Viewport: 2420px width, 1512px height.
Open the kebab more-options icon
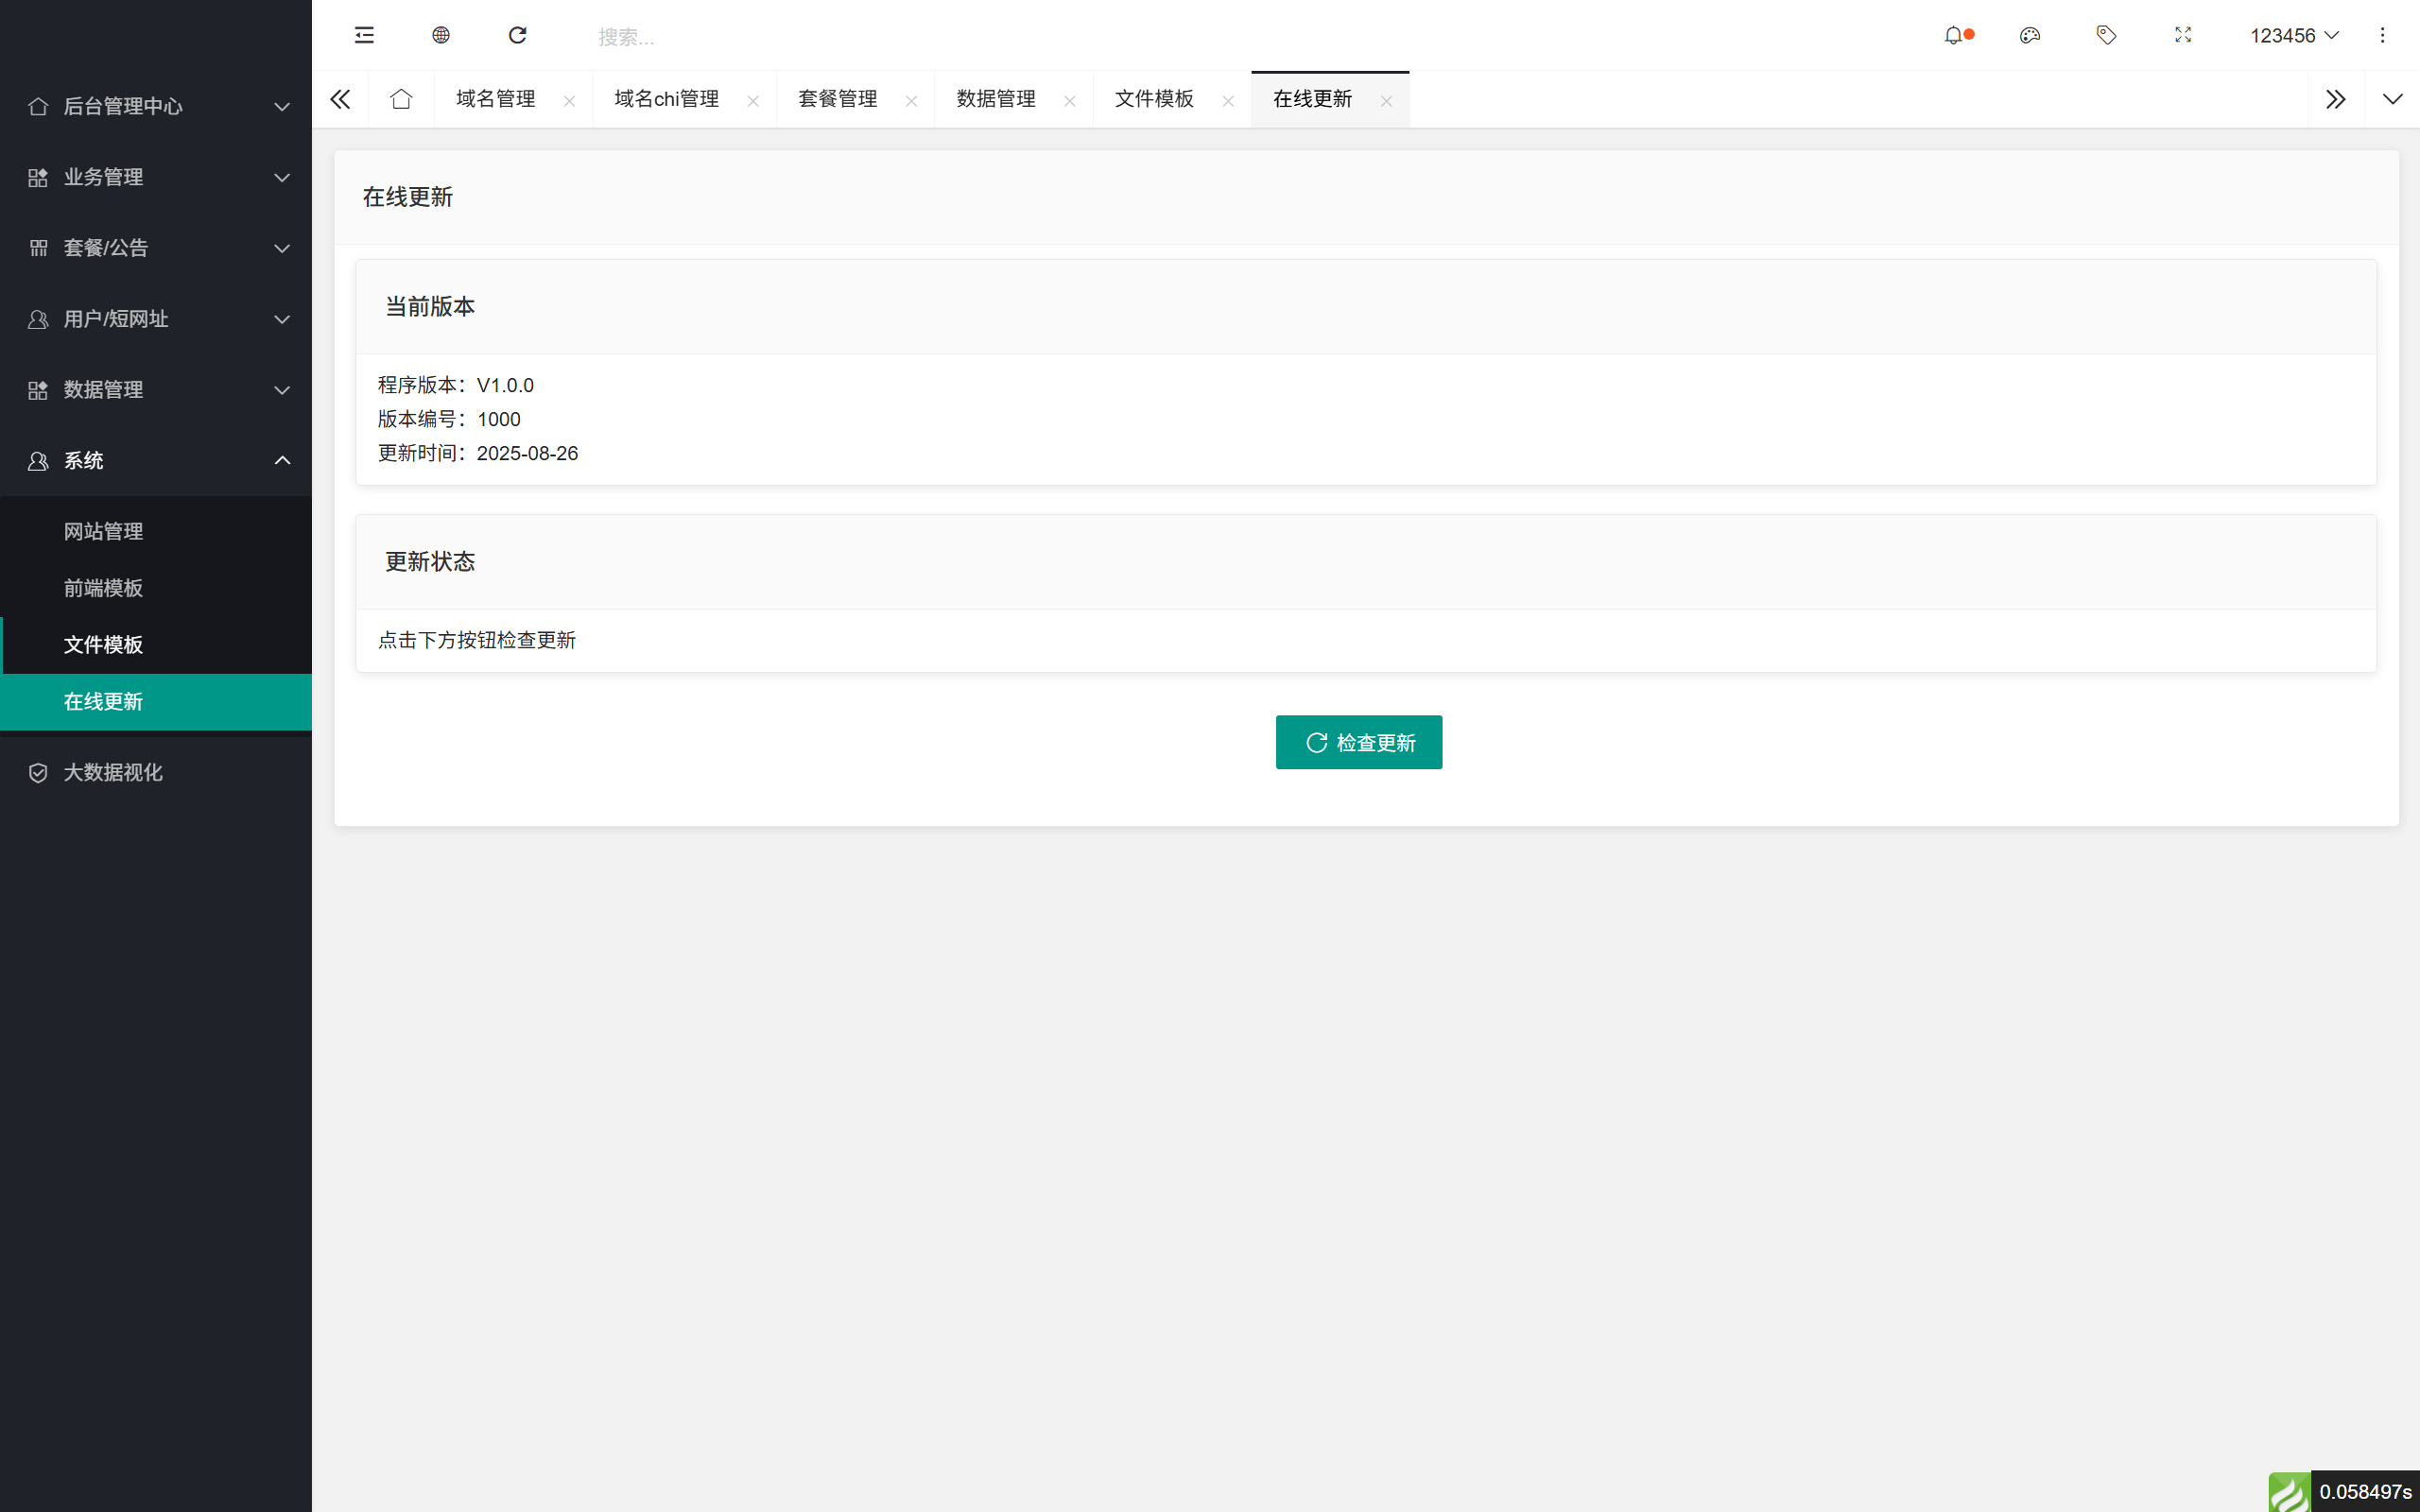(x=2383, y=35)
